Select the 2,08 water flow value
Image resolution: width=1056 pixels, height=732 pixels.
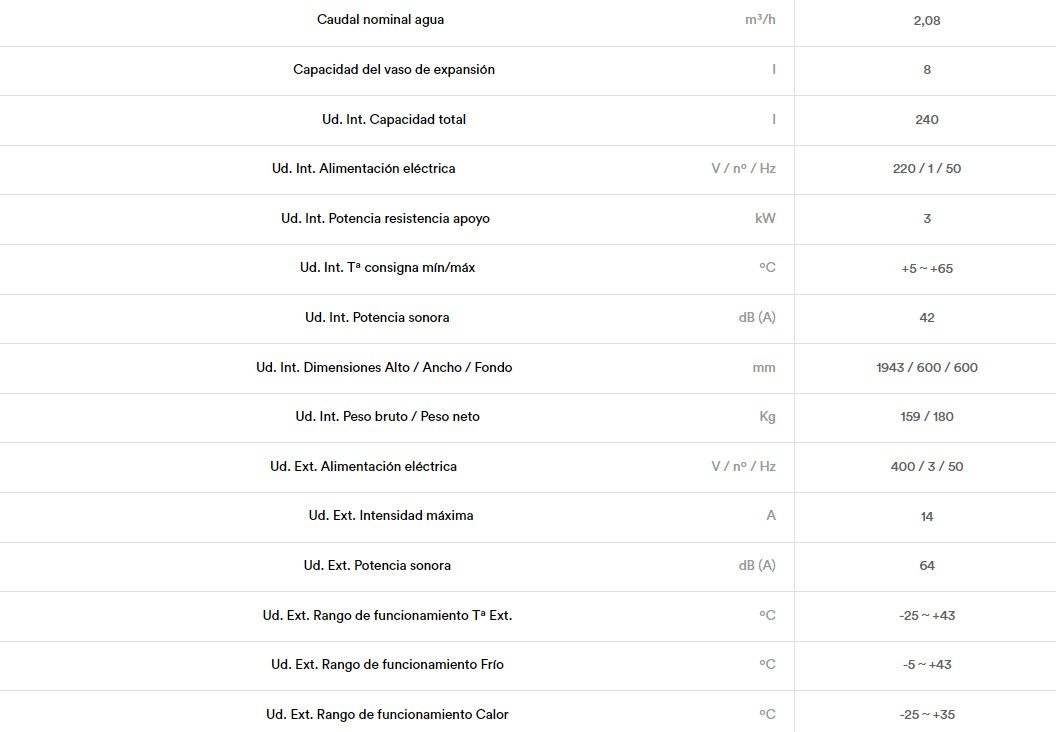coord(927,20)
